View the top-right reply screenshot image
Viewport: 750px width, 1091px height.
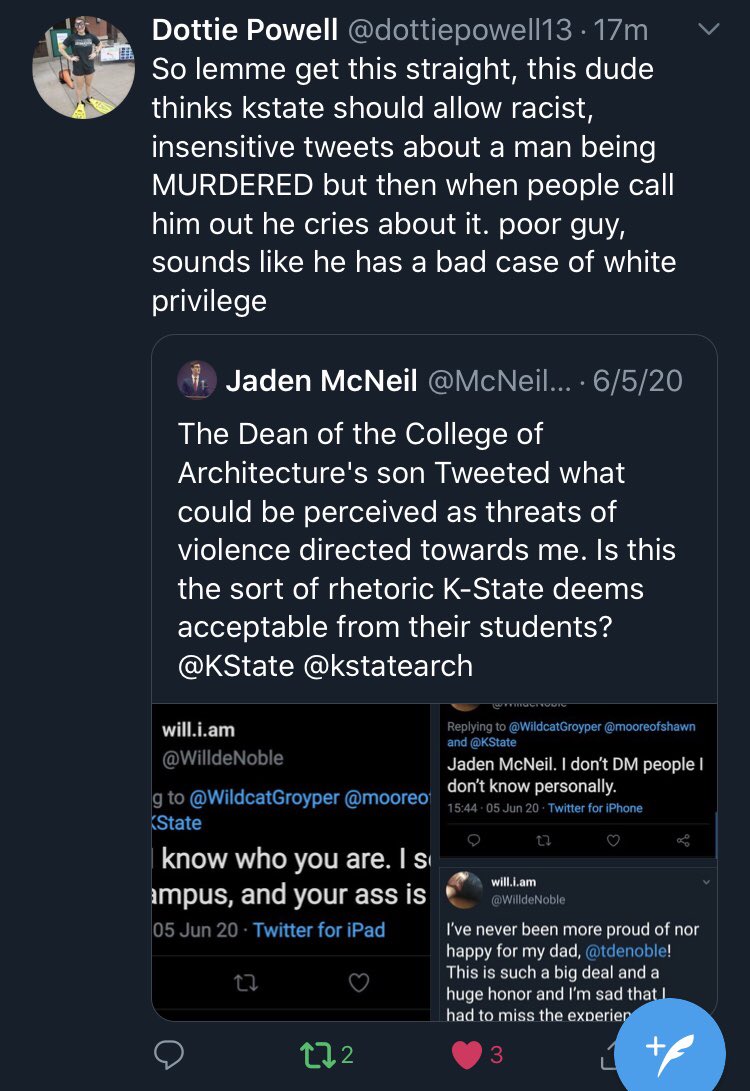click(x=575, y=781)
